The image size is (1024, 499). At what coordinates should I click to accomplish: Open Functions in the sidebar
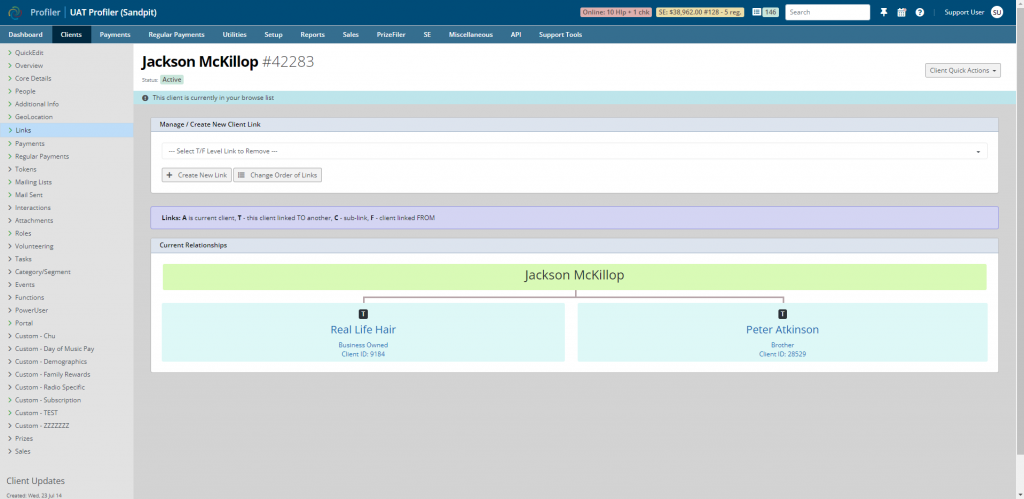29,297
